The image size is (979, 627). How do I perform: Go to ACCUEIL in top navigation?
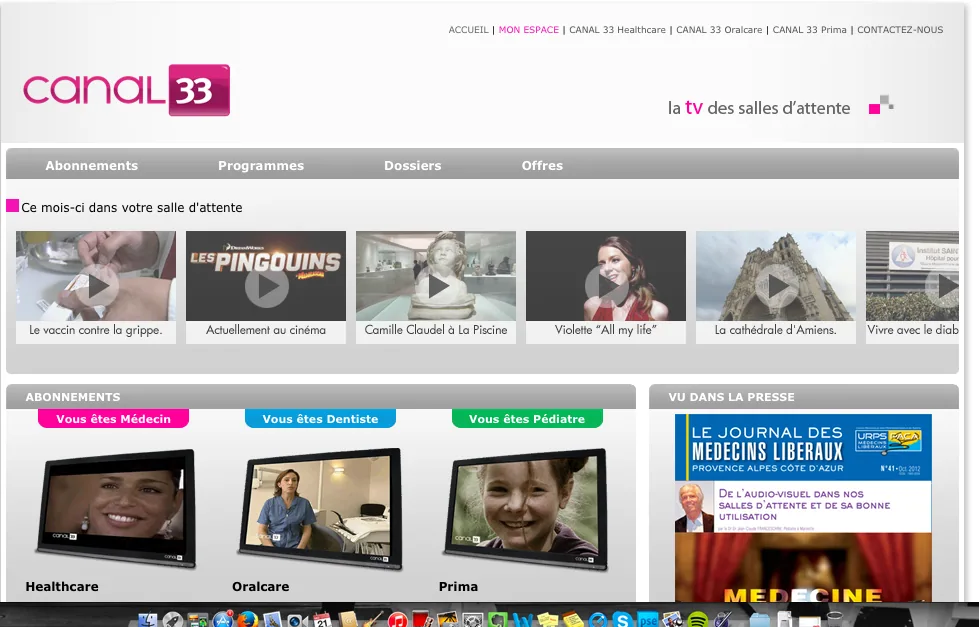[468, 29]
